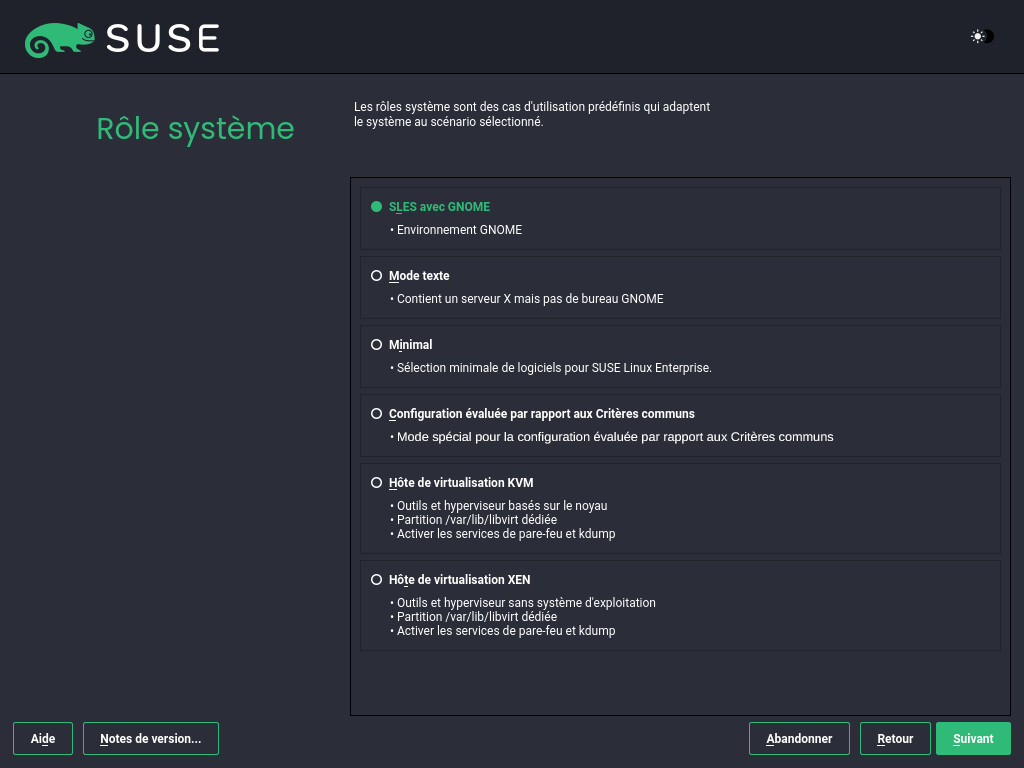Pick the Hôte de virtualisation XEN role
Image resolution: width=1024 pixels, height=768 pixels.
(x=376, y=579)
